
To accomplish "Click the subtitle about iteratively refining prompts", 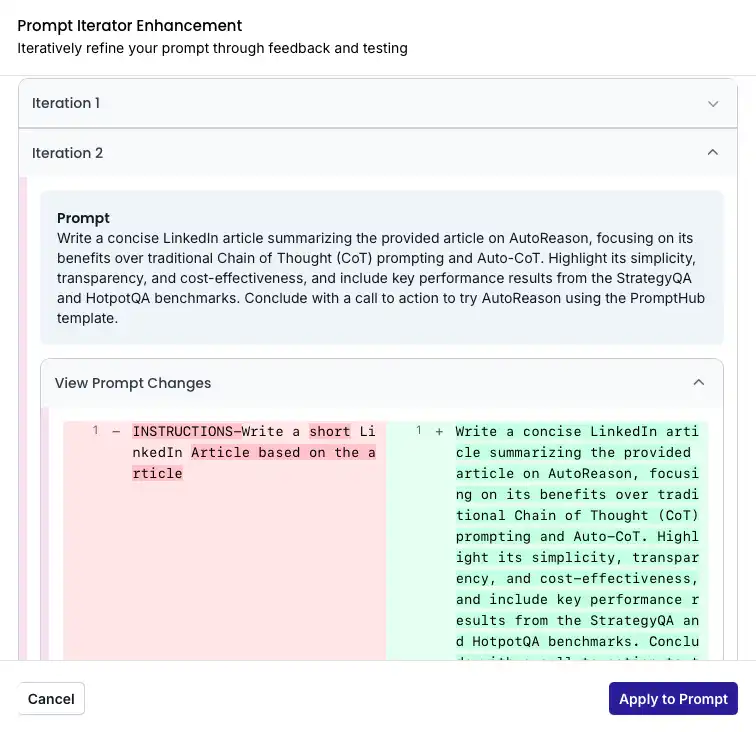I will [x=213, y=48].
